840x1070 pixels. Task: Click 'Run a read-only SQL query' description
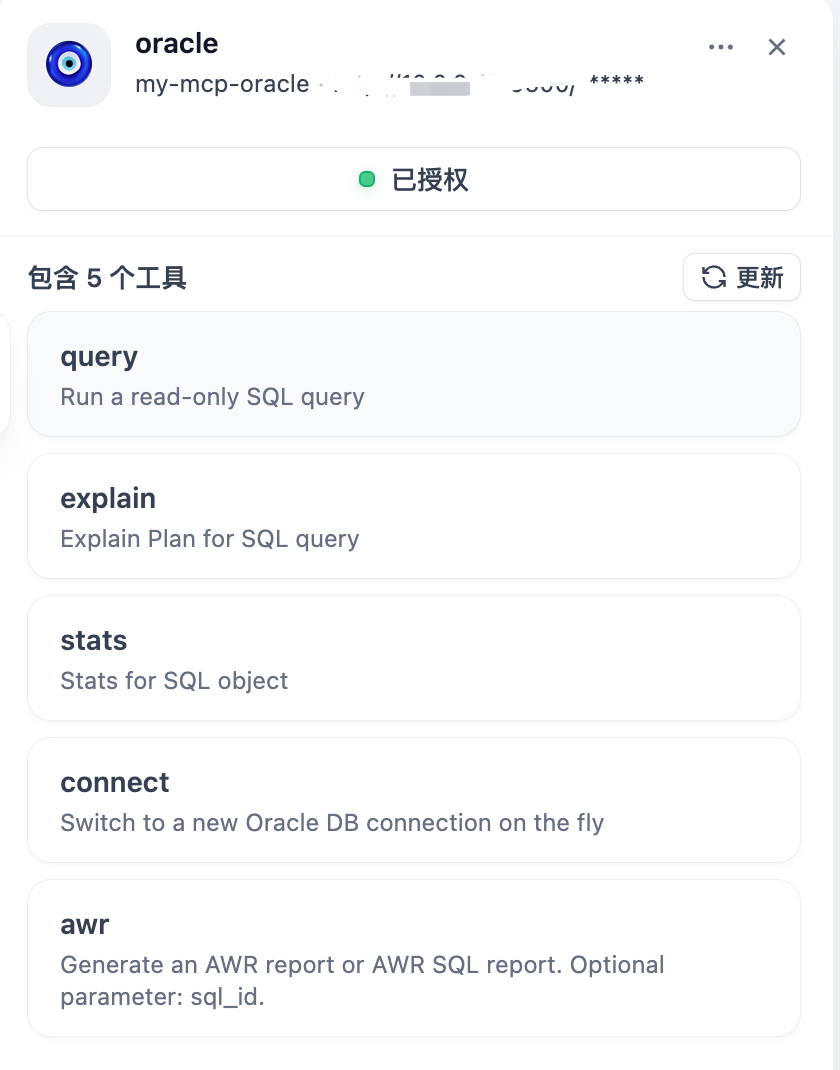tap(212, 397)
